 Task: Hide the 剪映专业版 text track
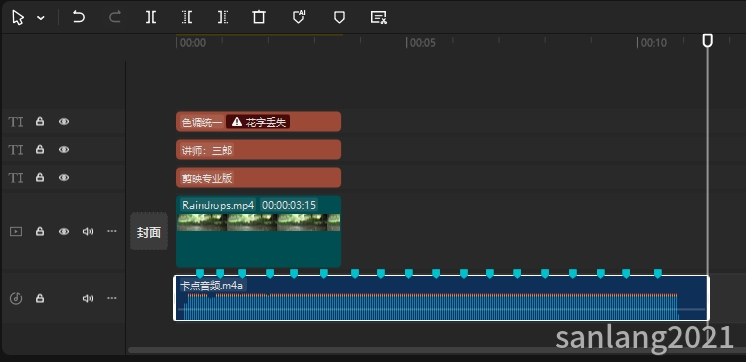coord(64,177)
